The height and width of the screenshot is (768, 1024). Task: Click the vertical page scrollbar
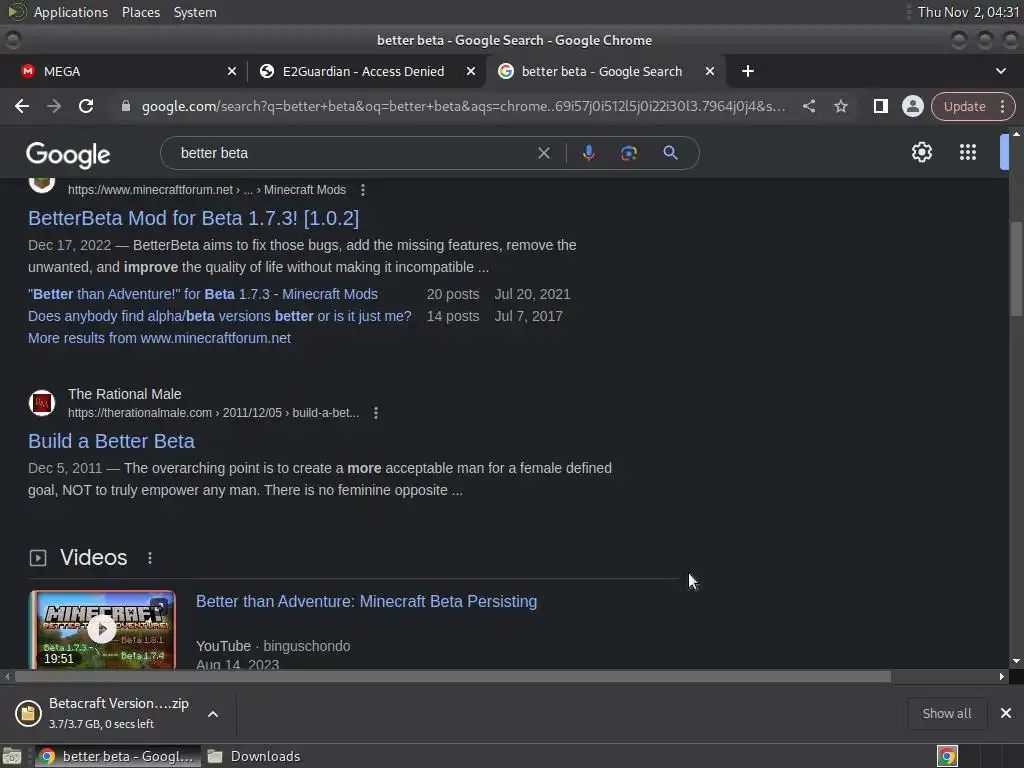[1016, 268]
